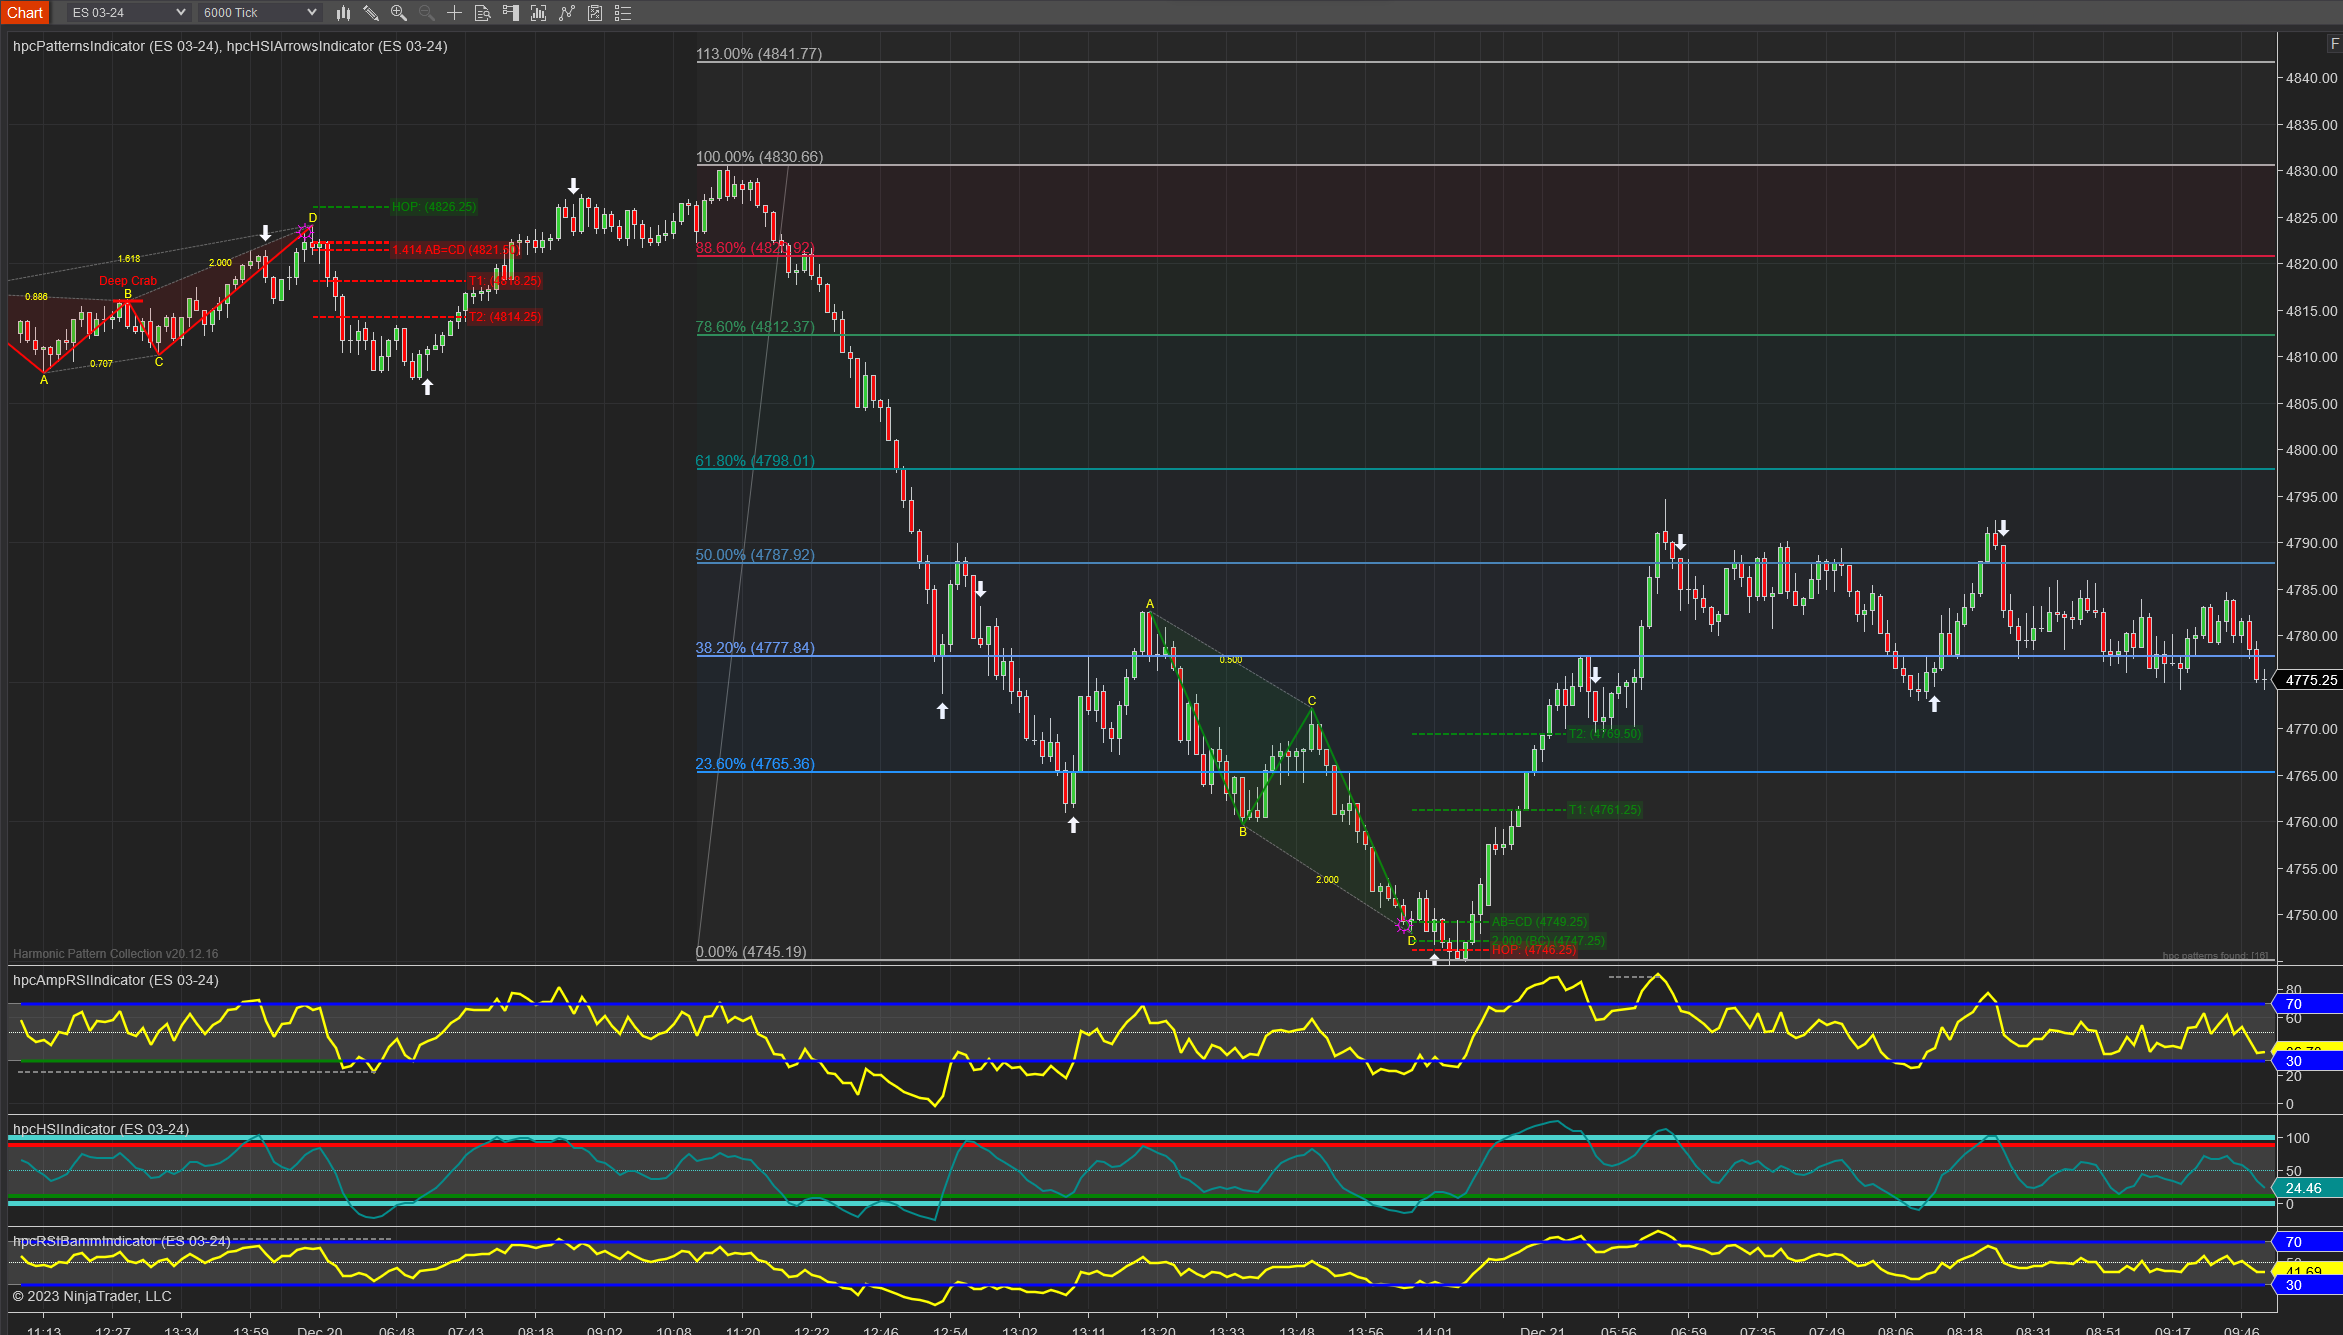Click the zoom out magnifier icon
2343x1335 pixels.
(426, 13)
